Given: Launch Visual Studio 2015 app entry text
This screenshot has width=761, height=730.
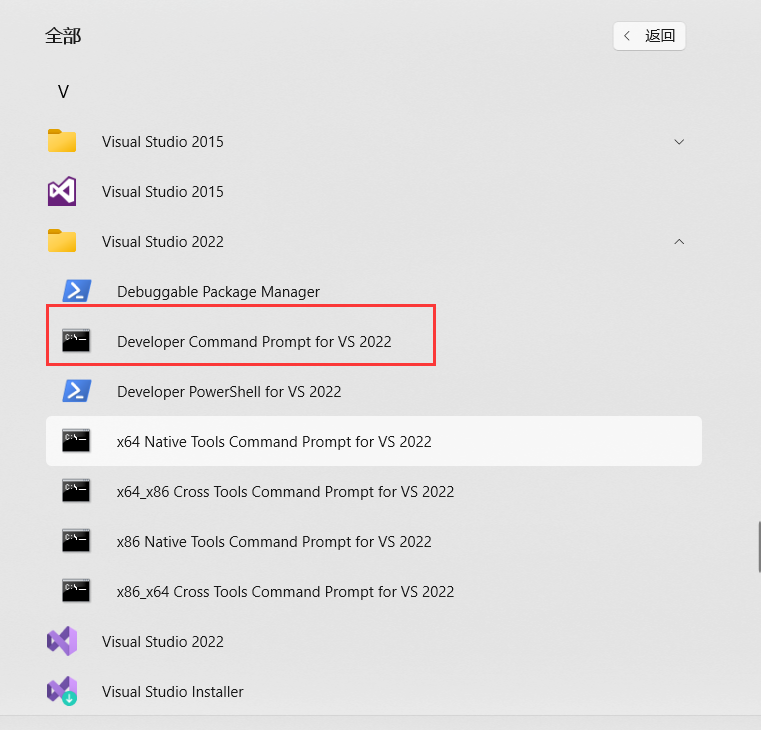Looking at the screenshot, I should coord(163,192).
